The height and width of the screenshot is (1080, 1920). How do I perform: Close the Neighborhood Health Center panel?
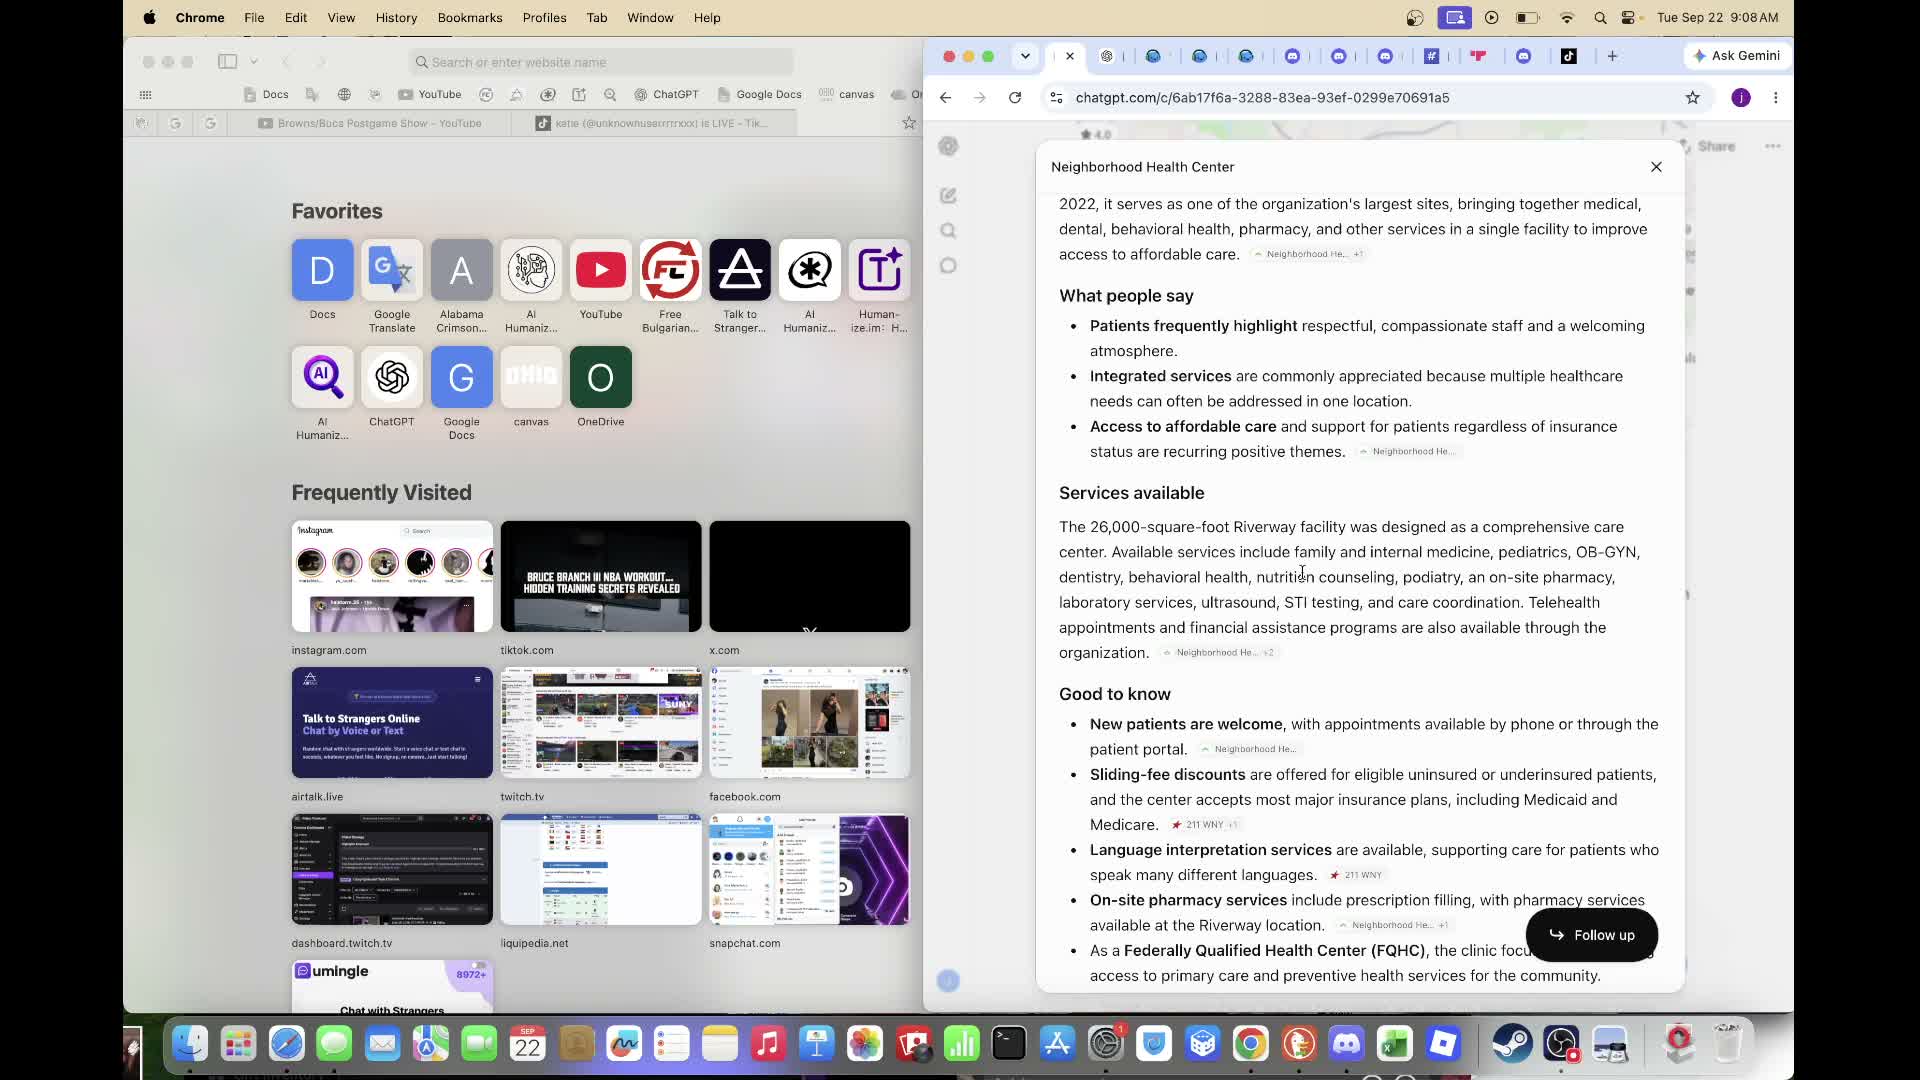pyautogui.click(x=1656, y=167)
